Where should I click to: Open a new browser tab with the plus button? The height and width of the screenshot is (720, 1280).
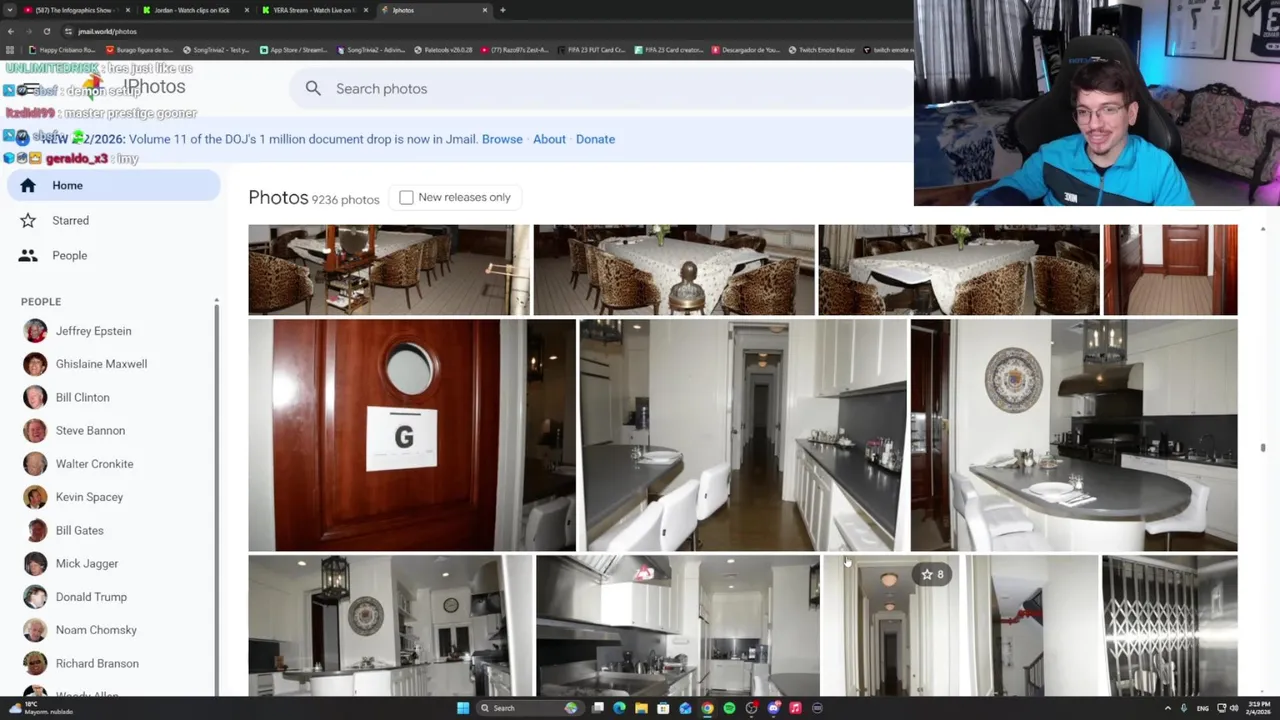tap(502, 10)
